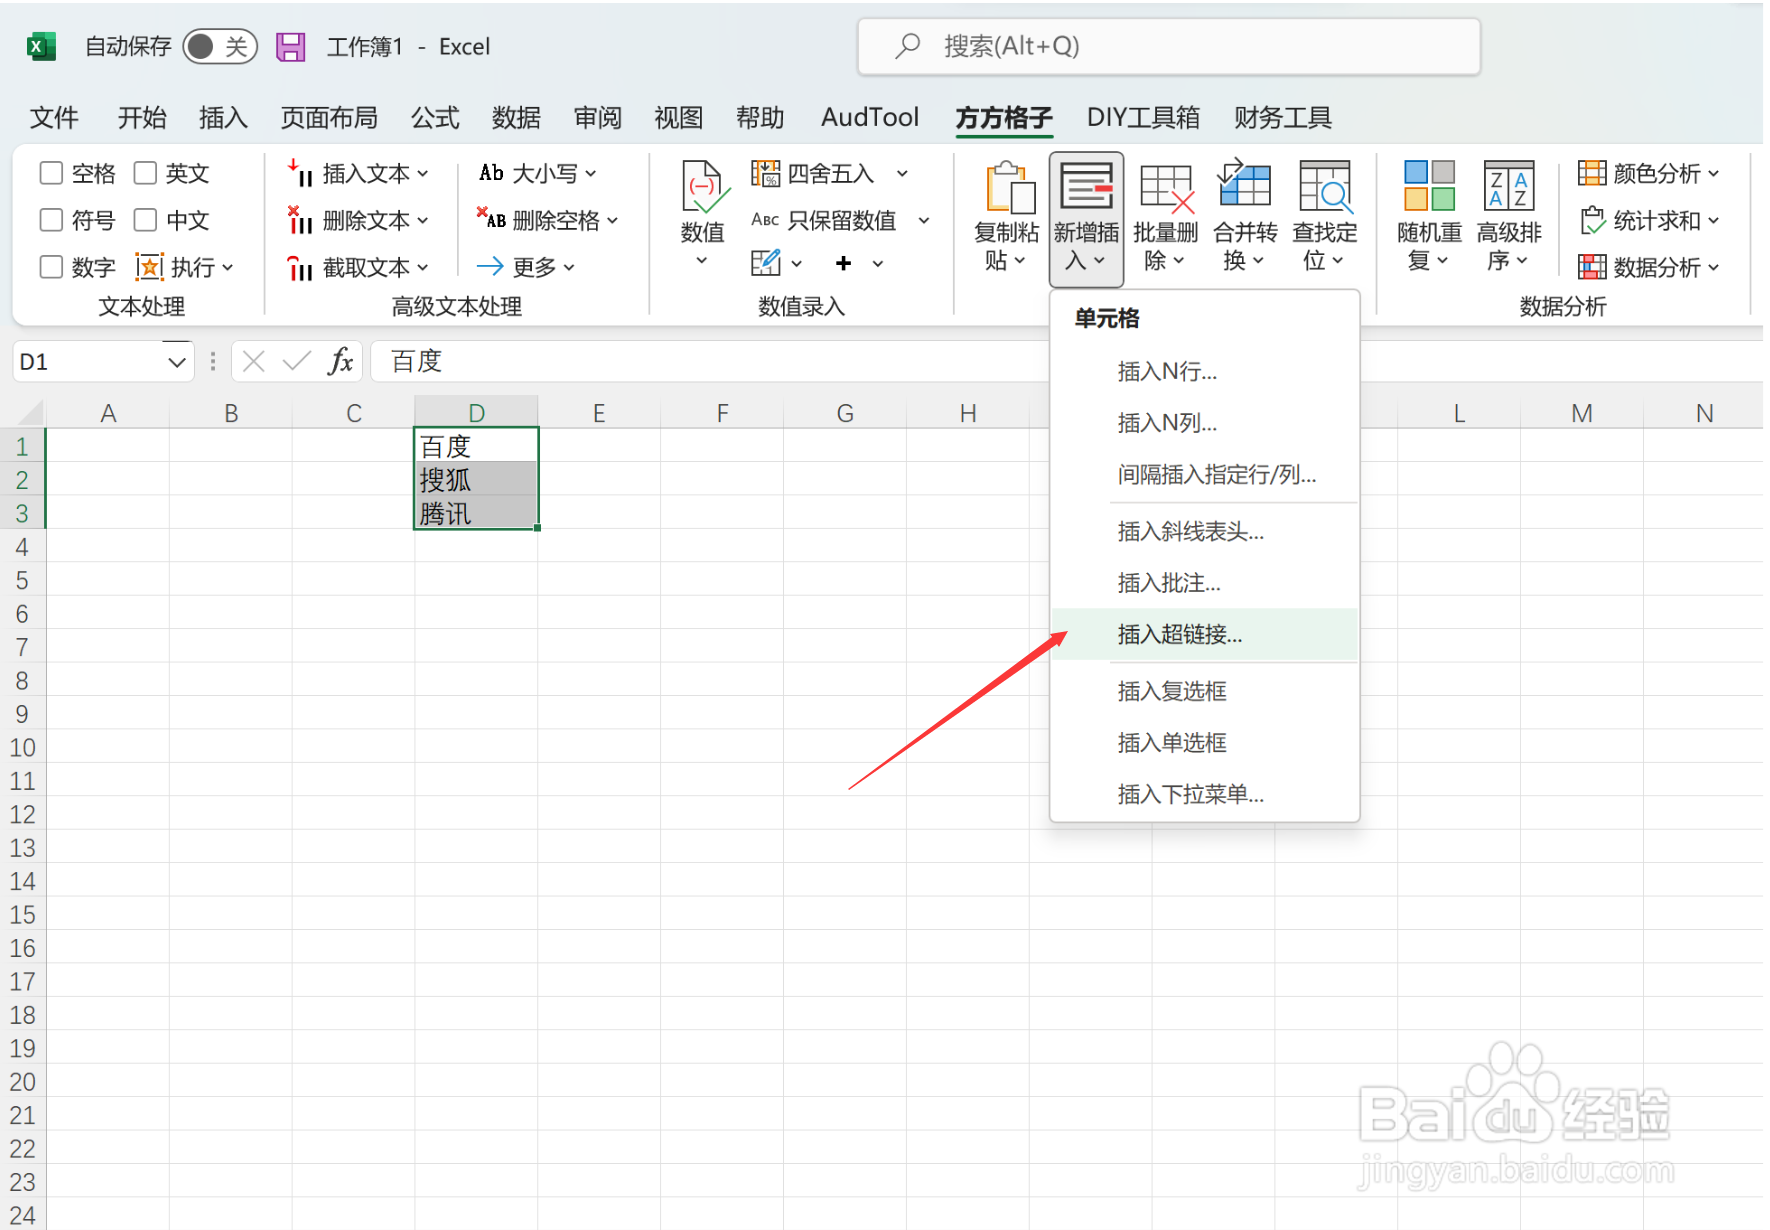Screen dimensions: 1770x1230
Task: Select column header A
Action: pyautogui.click(x=108, y=413)
